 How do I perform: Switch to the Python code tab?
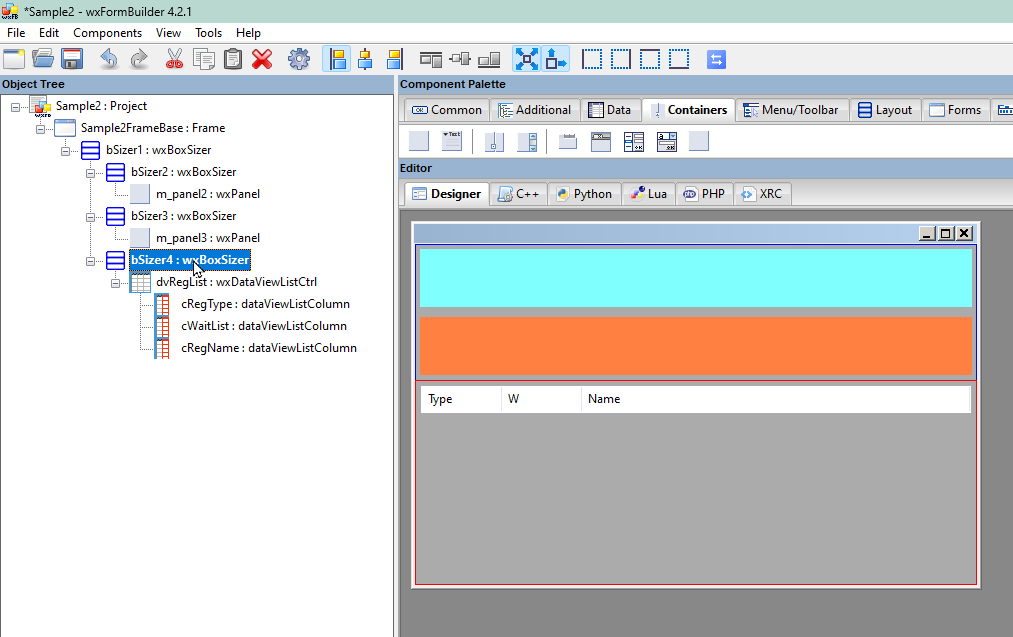[x=585, y=194]
